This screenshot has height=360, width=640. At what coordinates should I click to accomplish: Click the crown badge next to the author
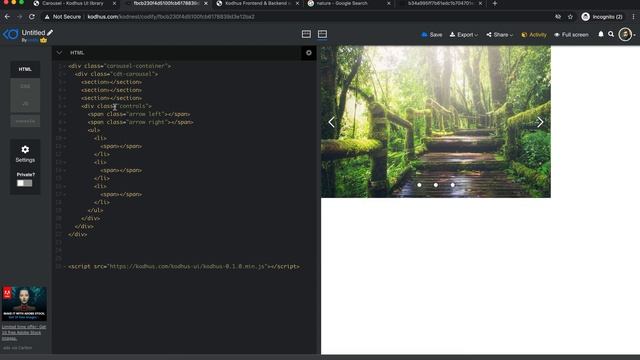[x=43, y=40]
